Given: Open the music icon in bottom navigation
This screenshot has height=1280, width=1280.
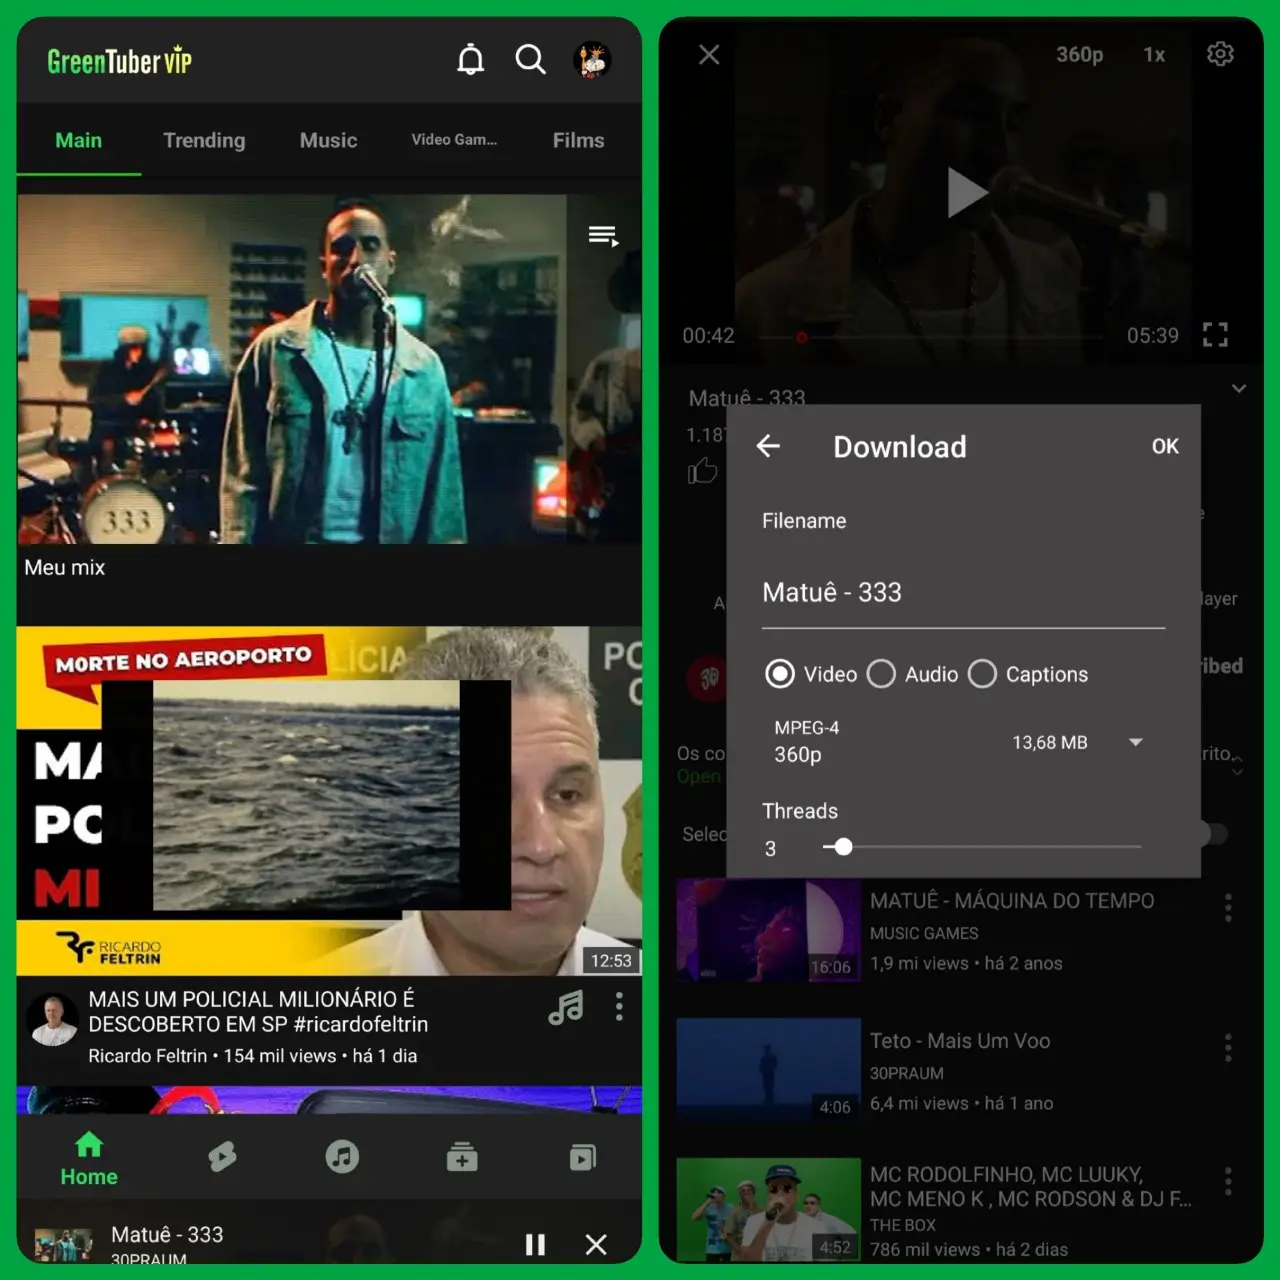Looking at the screenshot, I should click(342, 1157).
